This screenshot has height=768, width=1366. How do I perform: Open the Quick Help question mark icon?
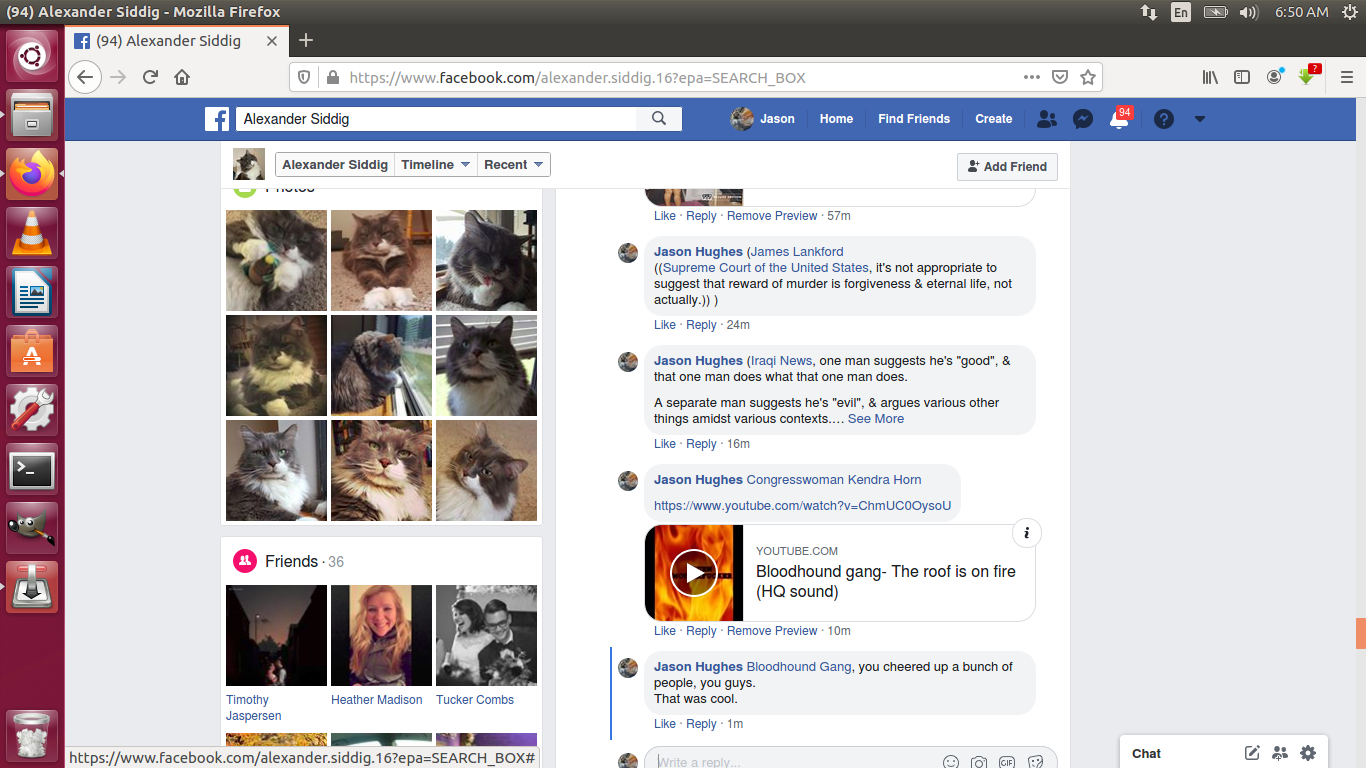pos(1163,119)
